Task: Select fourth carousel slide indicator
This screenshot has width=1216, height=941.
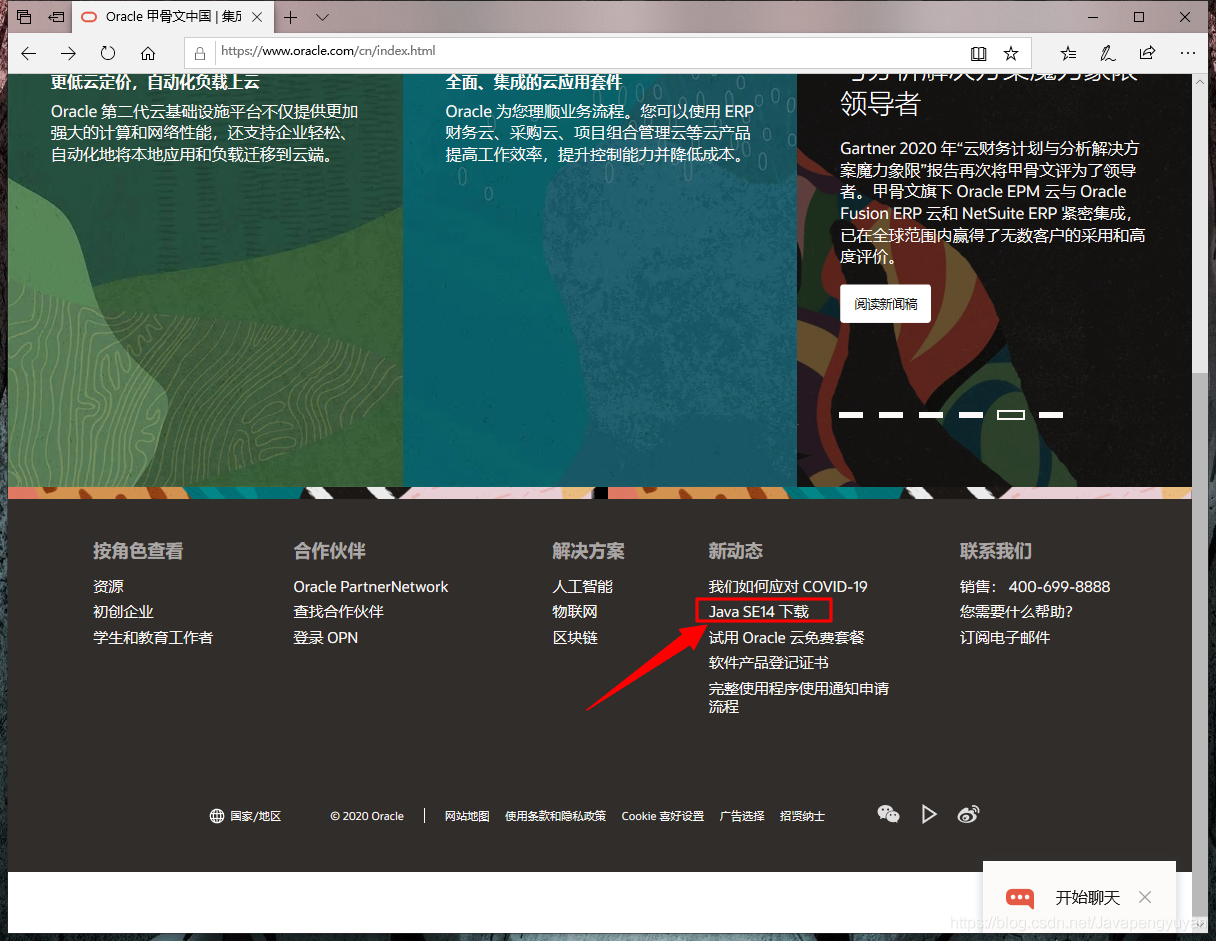Action: [971, 414]
